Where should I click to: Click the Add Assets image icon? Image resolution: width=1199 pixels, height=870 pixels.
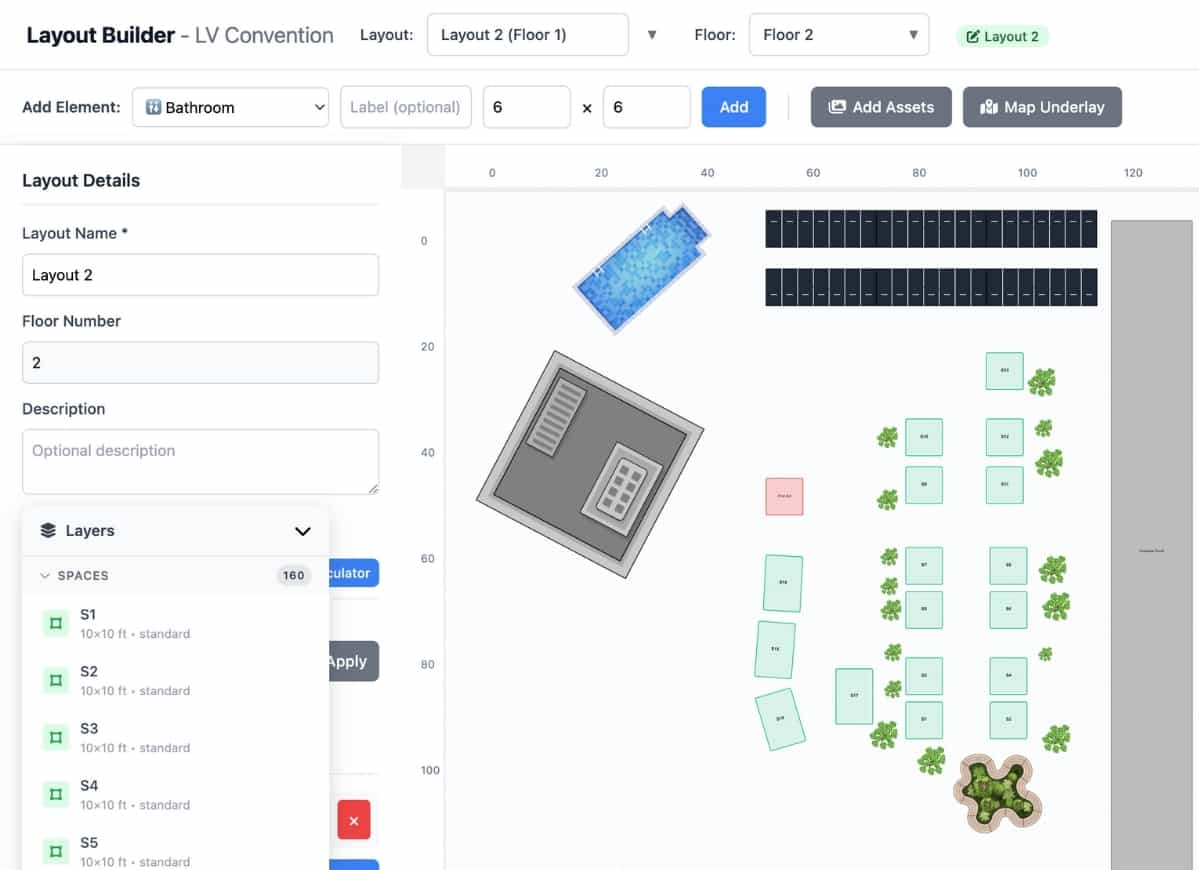(x=839, y=107)
